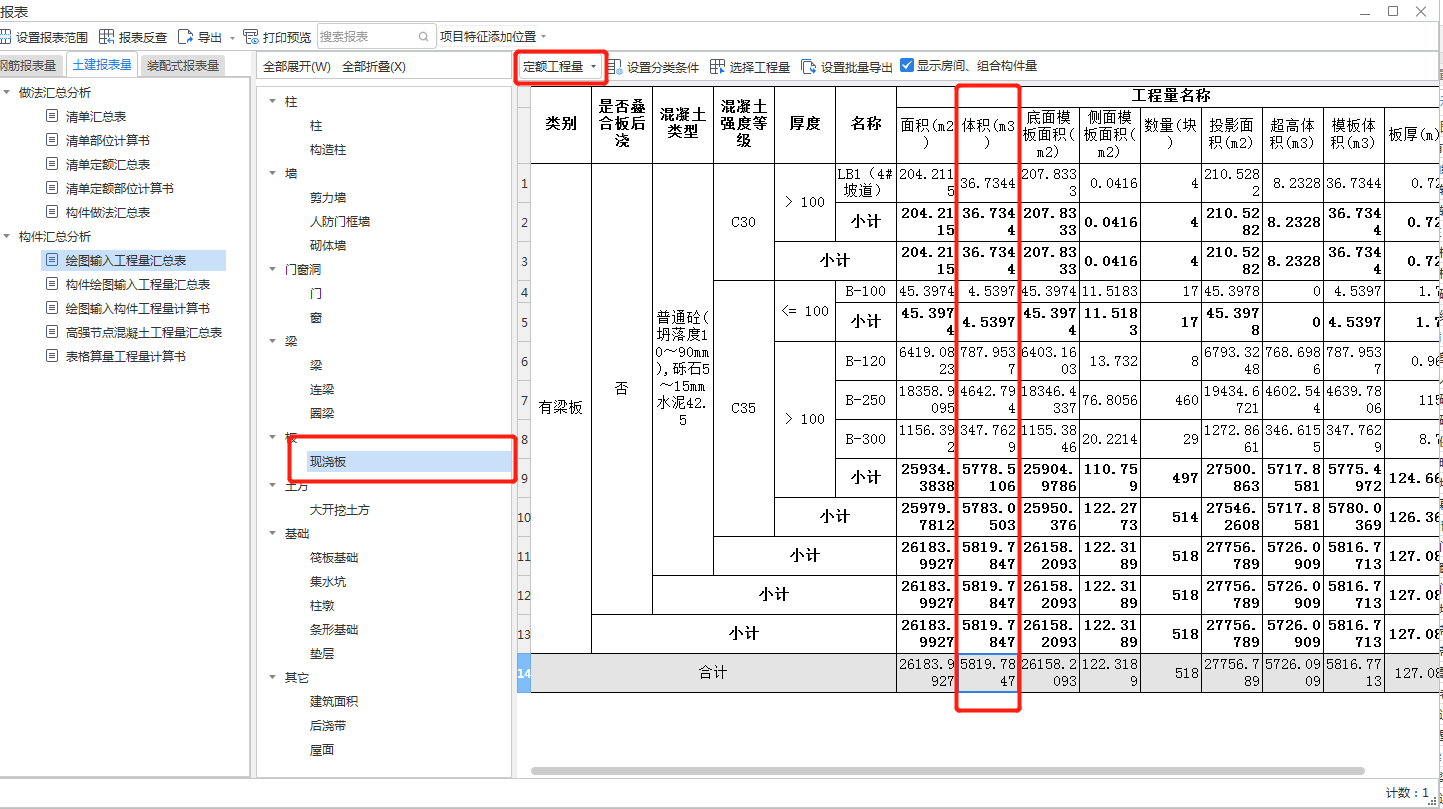Click document icon beside 清单部位计算书
The height and width of the screenshot is (809, 1443).
pos(52,140)
